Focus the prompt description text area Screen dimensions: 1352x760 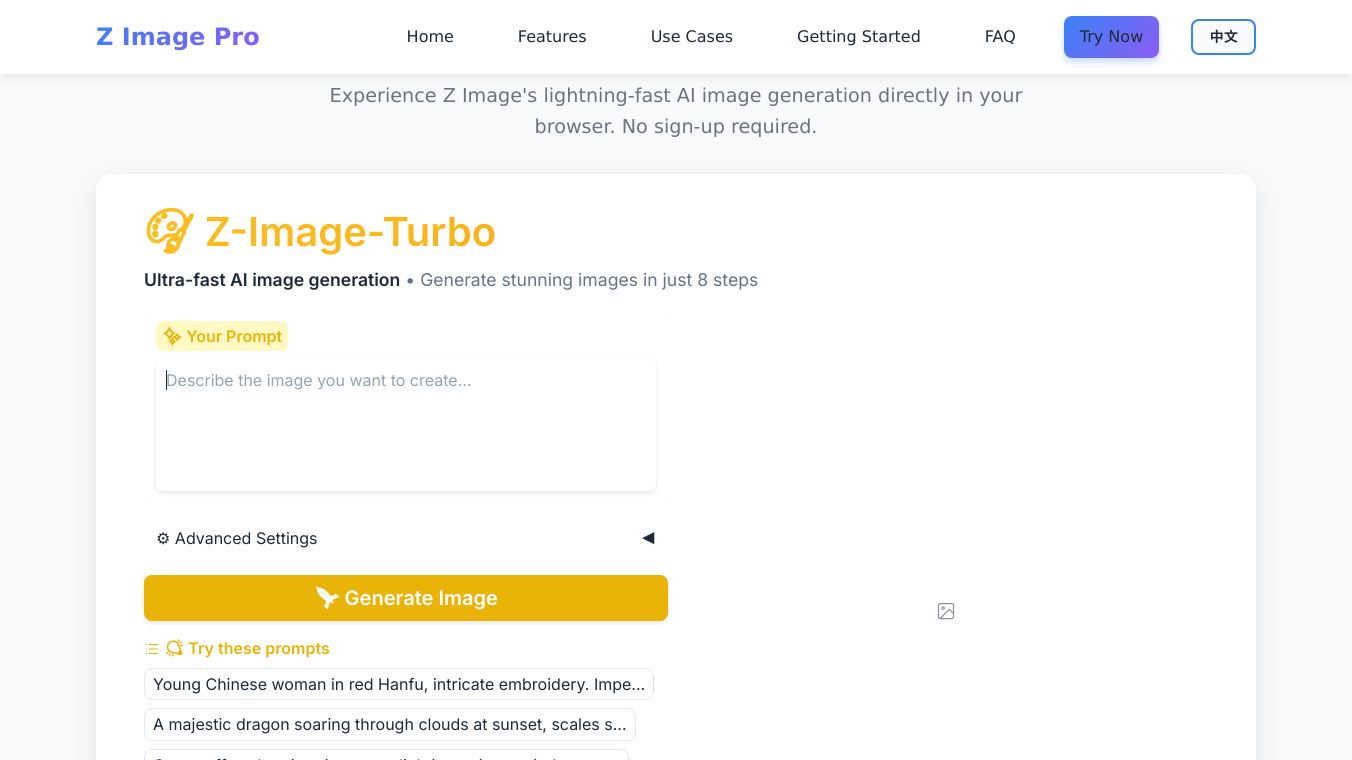point(406,425)
